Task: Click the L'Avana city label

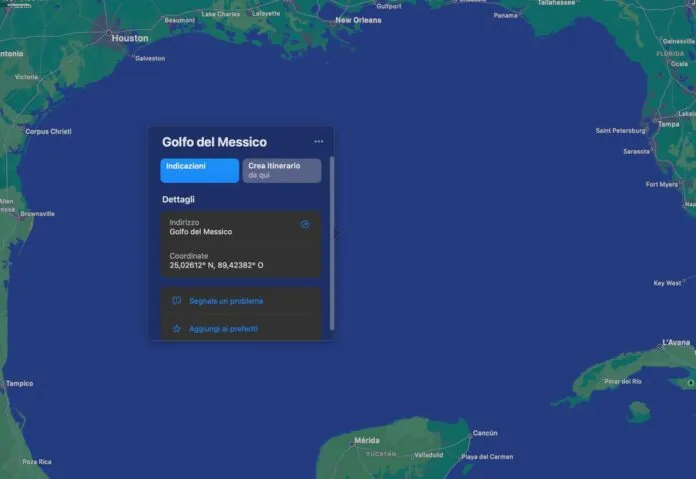Action: (676, 342)
